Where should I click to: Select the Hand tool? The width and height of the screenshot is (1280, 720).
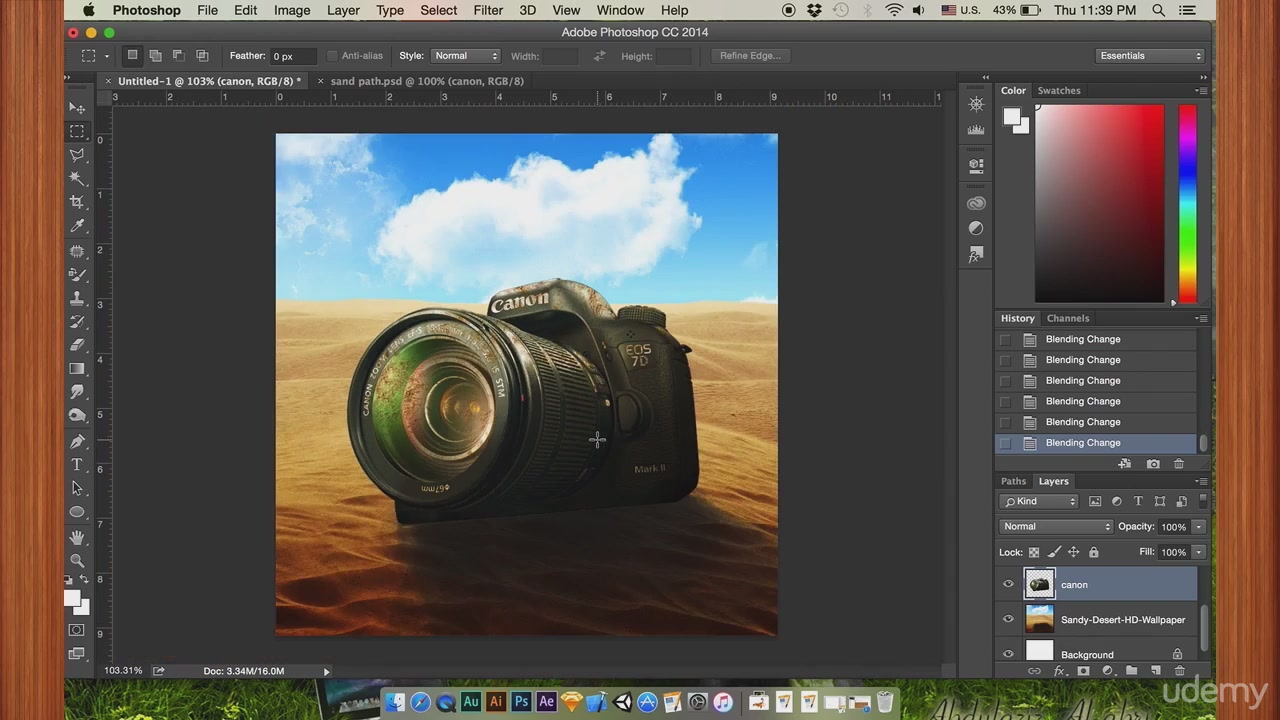[77, 537]
